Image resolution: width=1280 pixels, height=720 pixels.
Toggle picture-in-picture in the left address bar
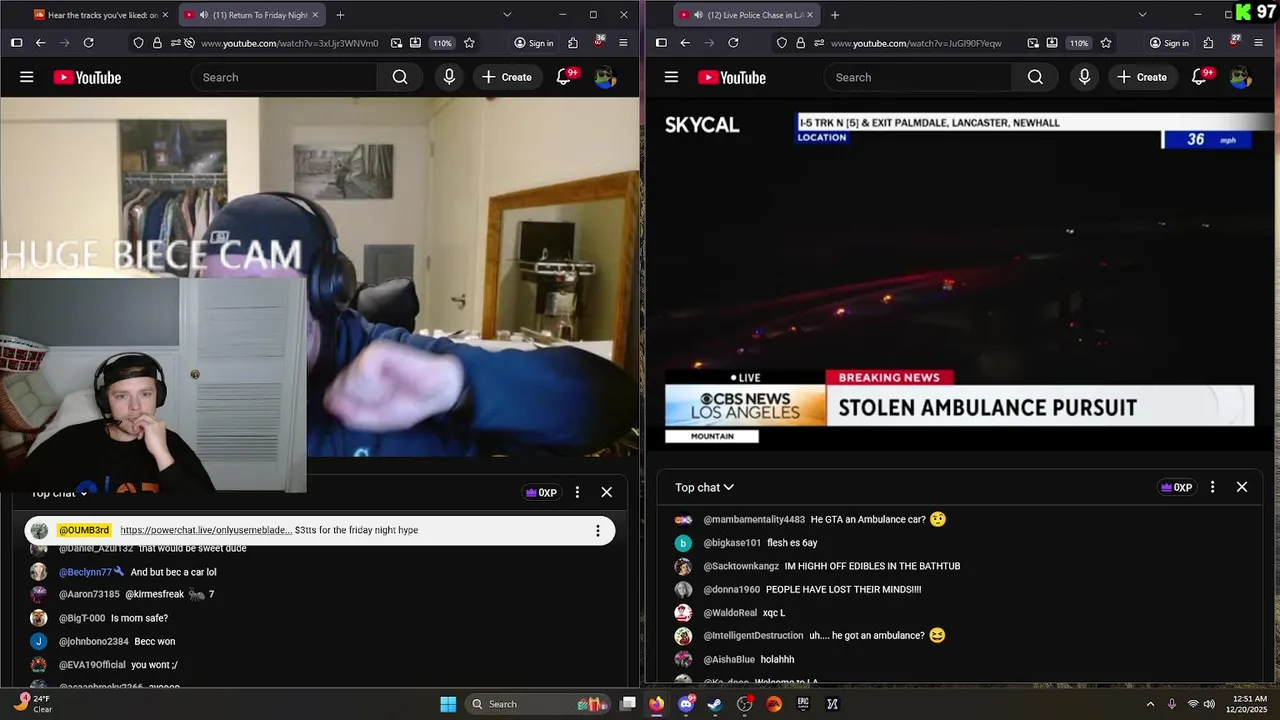[416, 43]
